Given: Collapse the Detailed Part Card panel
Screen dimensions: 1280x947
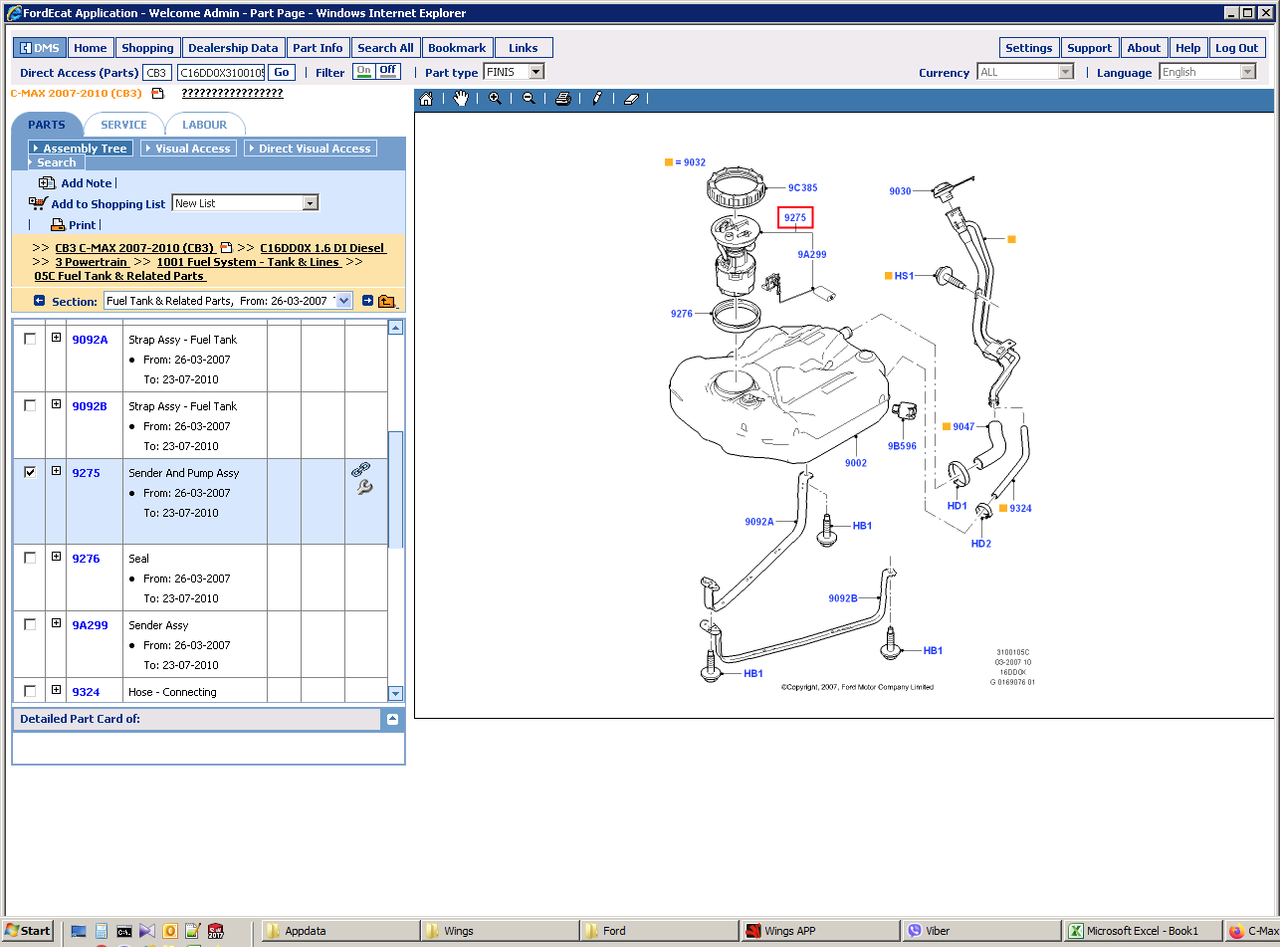Looking at the screenshot, I should [x=393, y=719].
